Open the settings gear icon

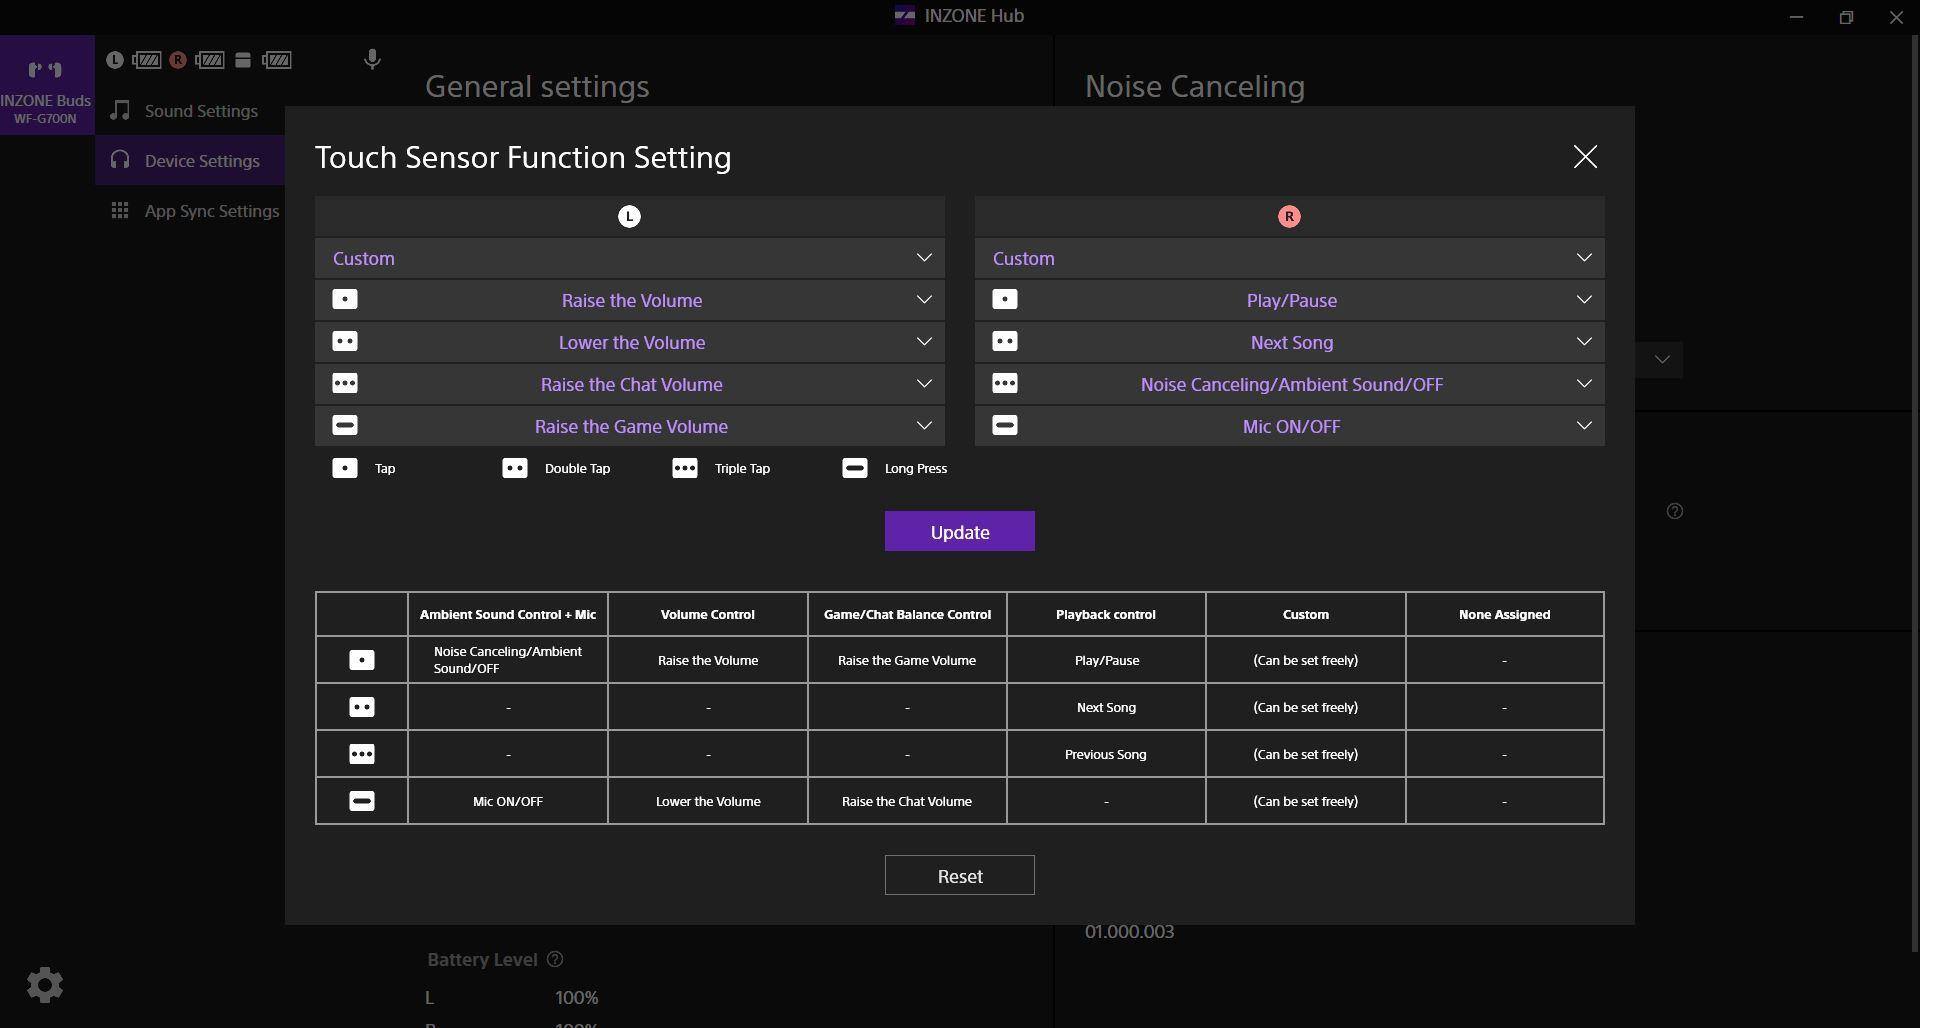[45, 985]
